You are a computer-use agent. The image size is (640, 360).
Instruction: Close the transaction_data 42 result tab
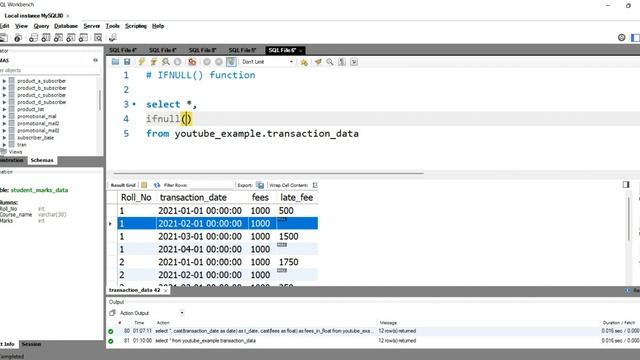pyautogui.click(x=165, y=290)
